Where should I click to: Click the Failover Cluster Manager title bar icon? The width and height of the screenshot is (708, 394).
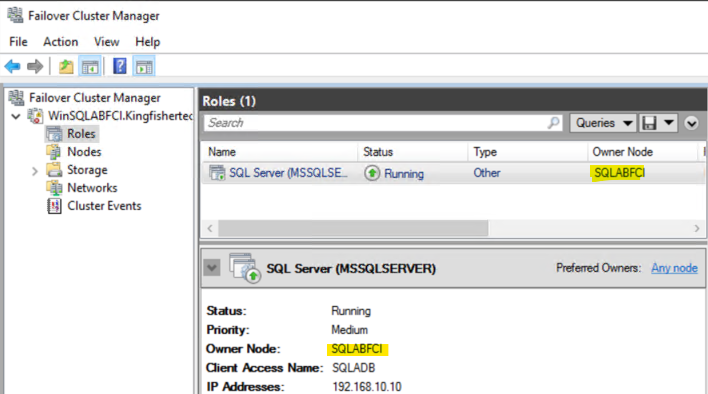click(15, 15)
